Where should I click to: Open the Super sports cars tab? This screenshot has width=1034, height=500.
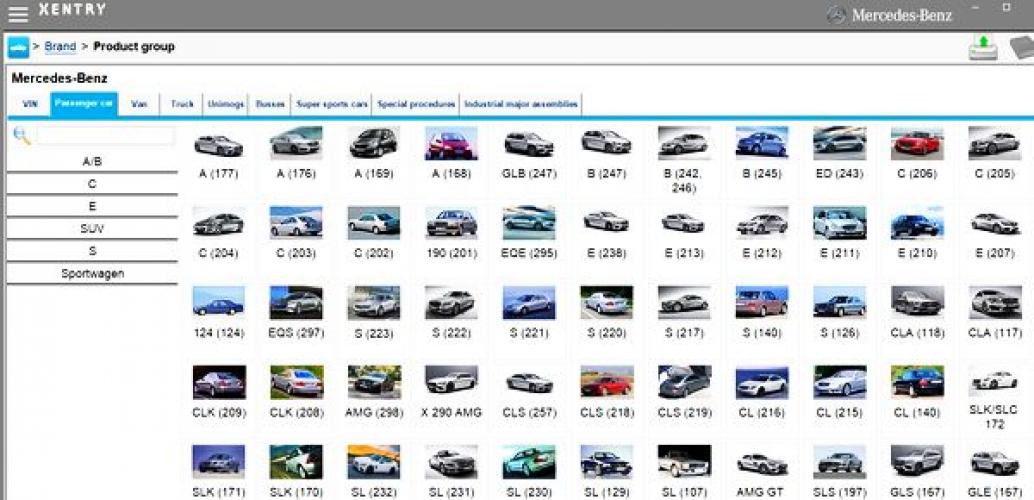332,104
